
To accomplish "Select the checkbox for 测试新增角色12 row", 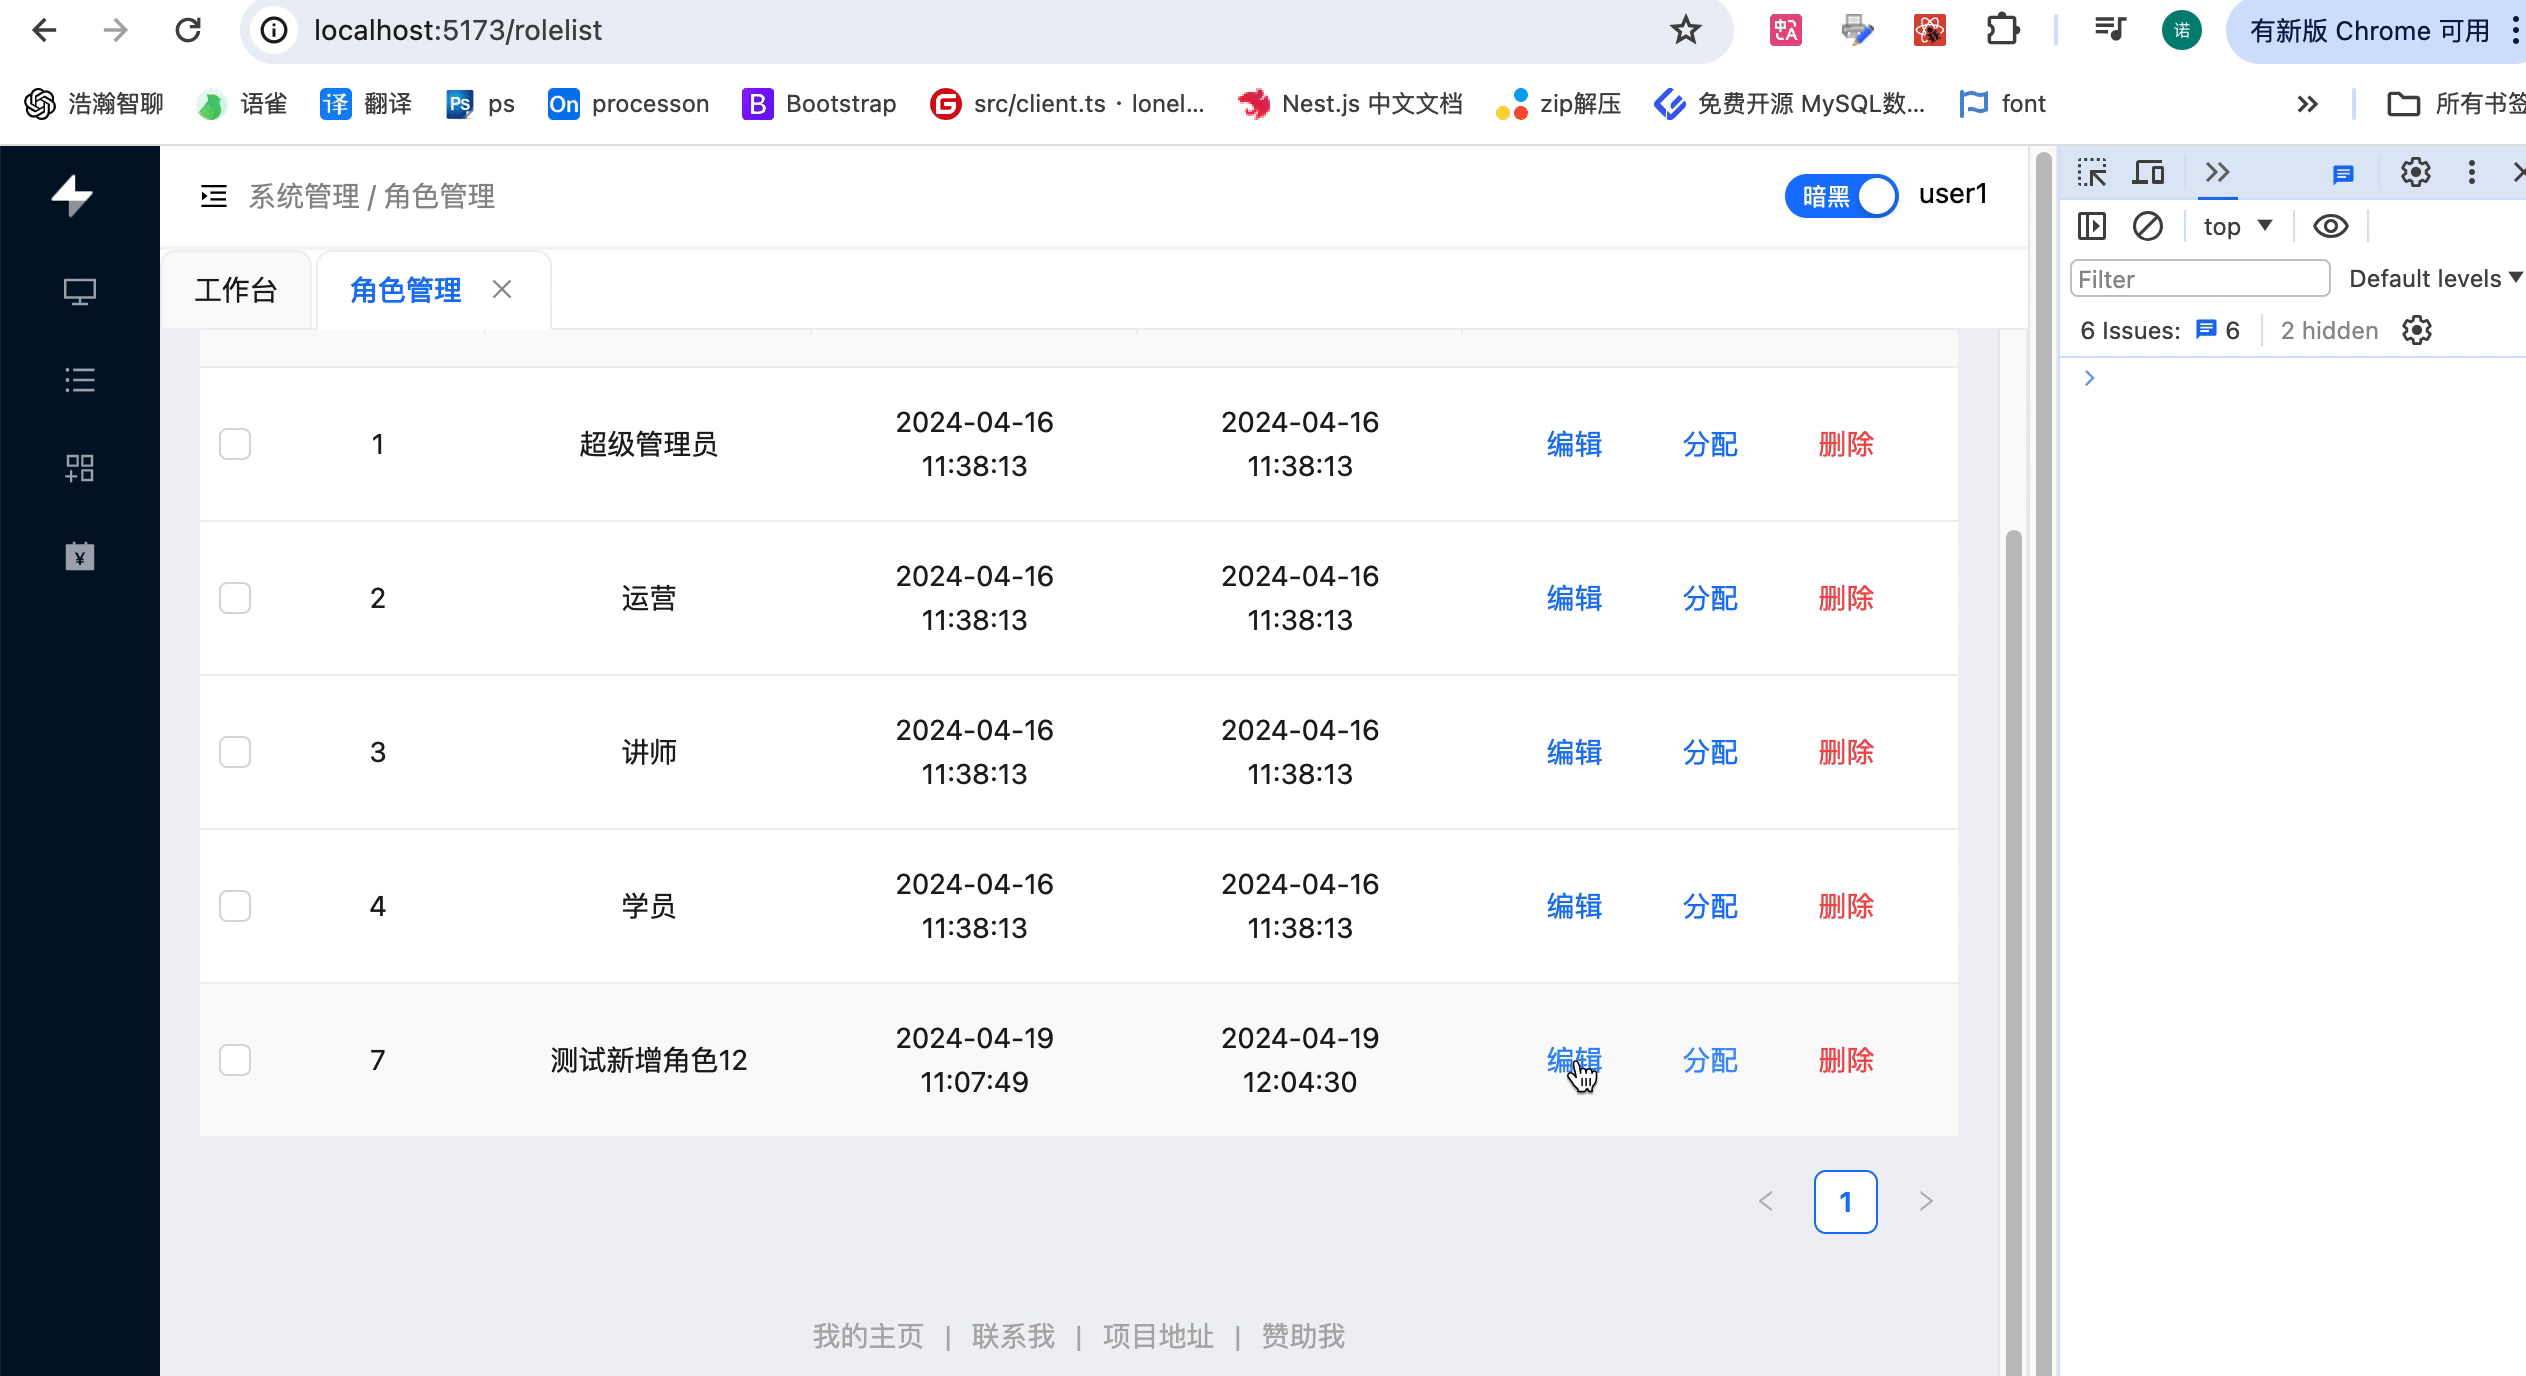I will tap(235, 1060).
